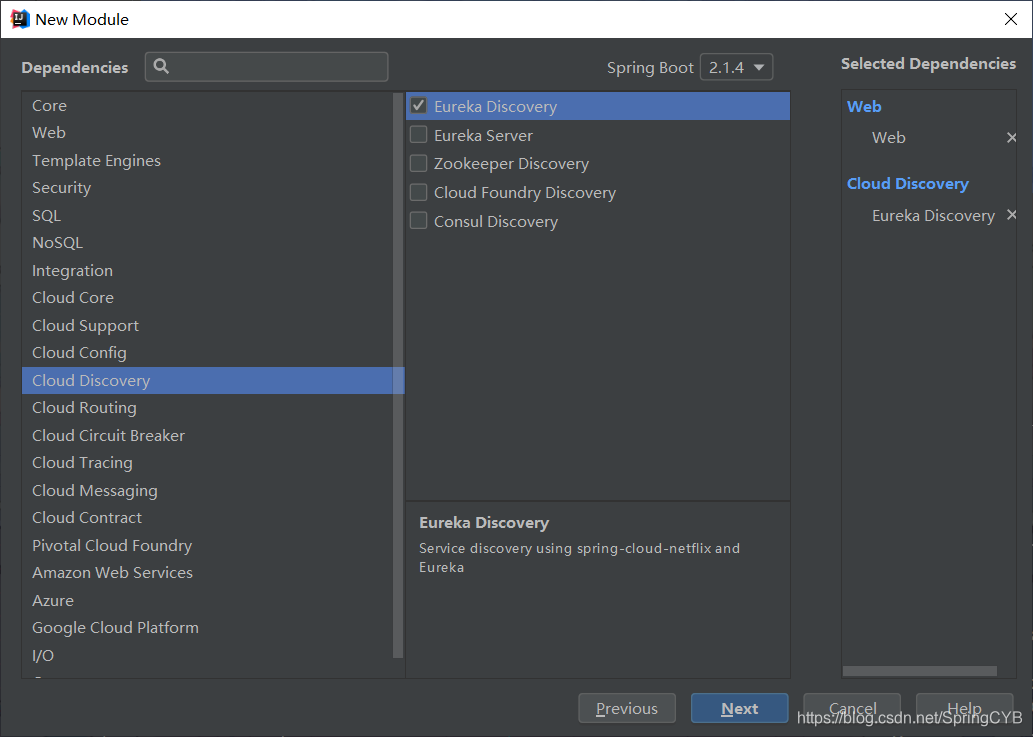Select the Web entry under Web group

click(888, 138)
